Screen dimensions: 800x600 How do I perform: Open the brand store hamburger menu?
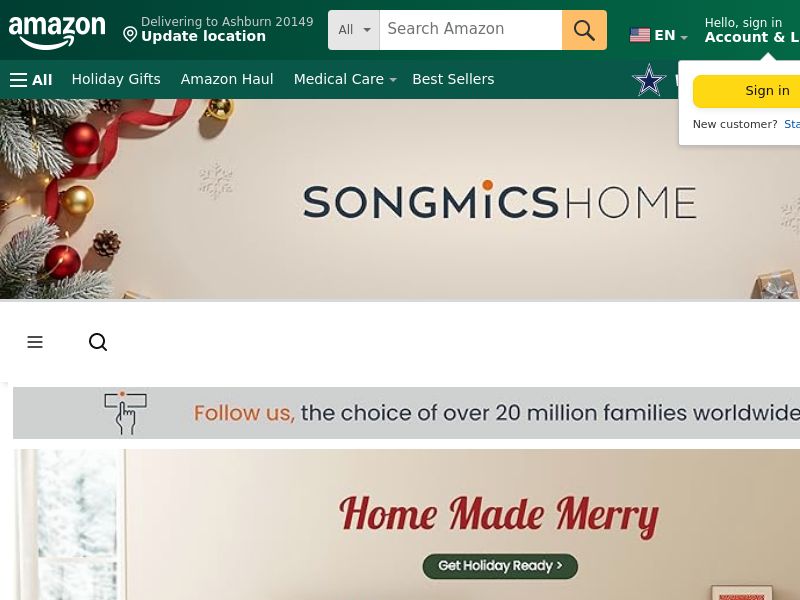click(x=35, y=342)
